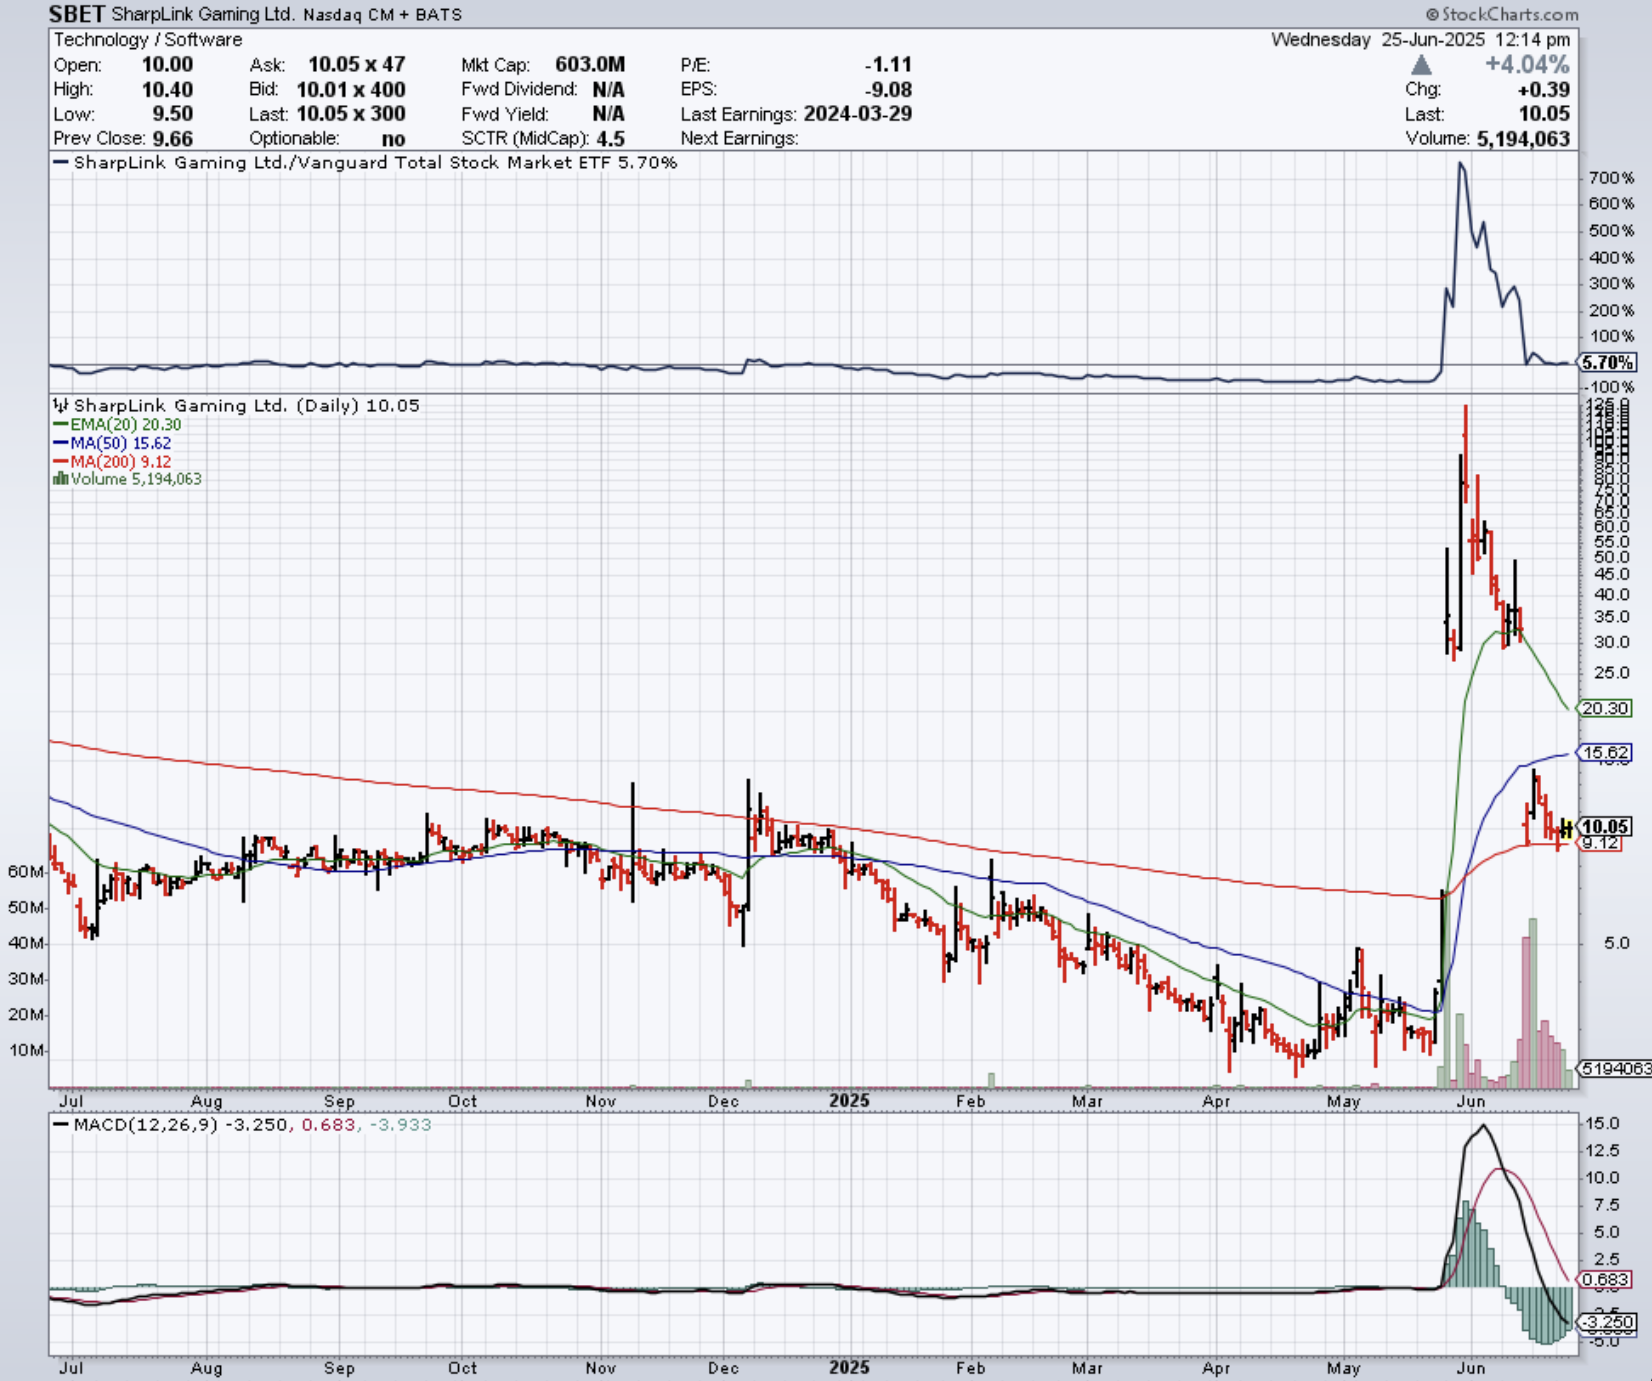This screenshot has width=1652, height=1381.
Task: Select the EPS value -9.08
Action: click(888, 89)
